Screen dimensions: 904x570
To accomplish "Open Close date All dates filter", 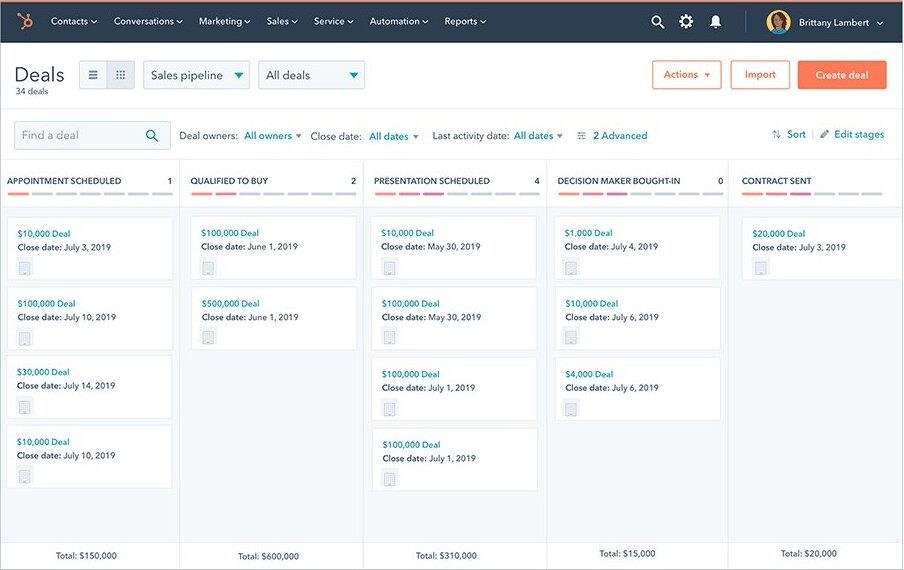I will click(393, 137).
